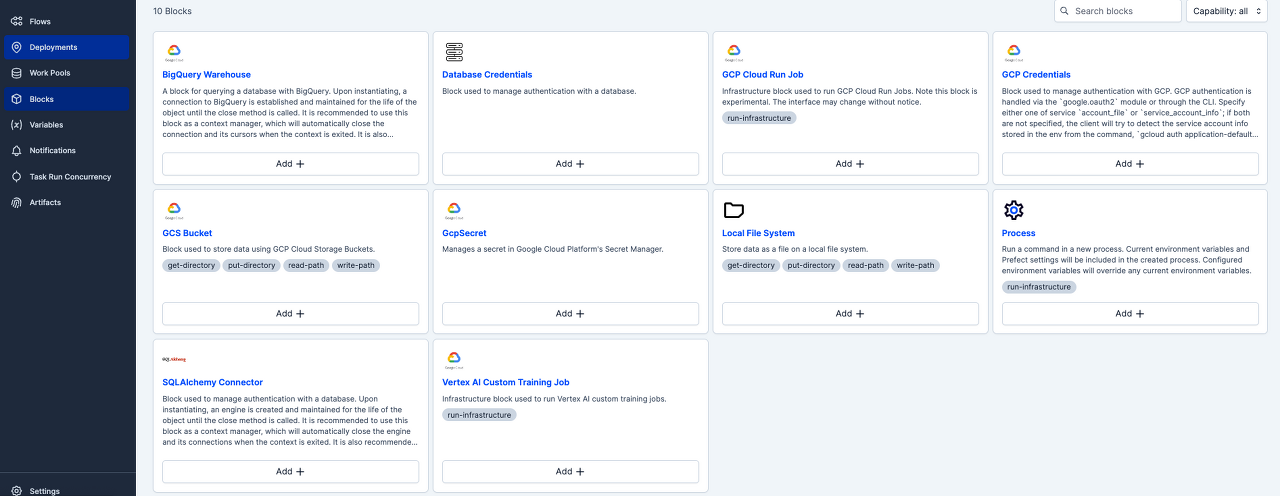Click the GCP Credentials cloud logo
Image resolution: width=1280 pixels, height=496 pixels.
(x=1013, y=52)
